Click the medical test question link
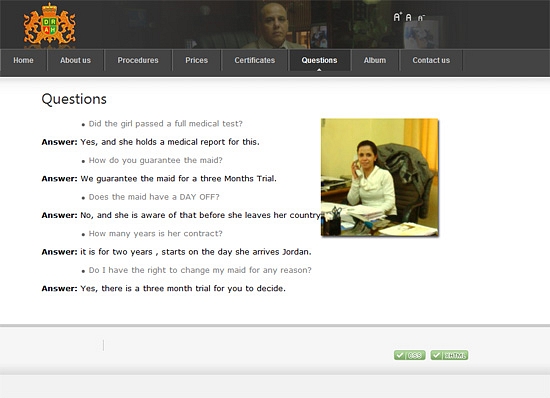Screen dimensions: 550x398 click(x=166, y=124)
